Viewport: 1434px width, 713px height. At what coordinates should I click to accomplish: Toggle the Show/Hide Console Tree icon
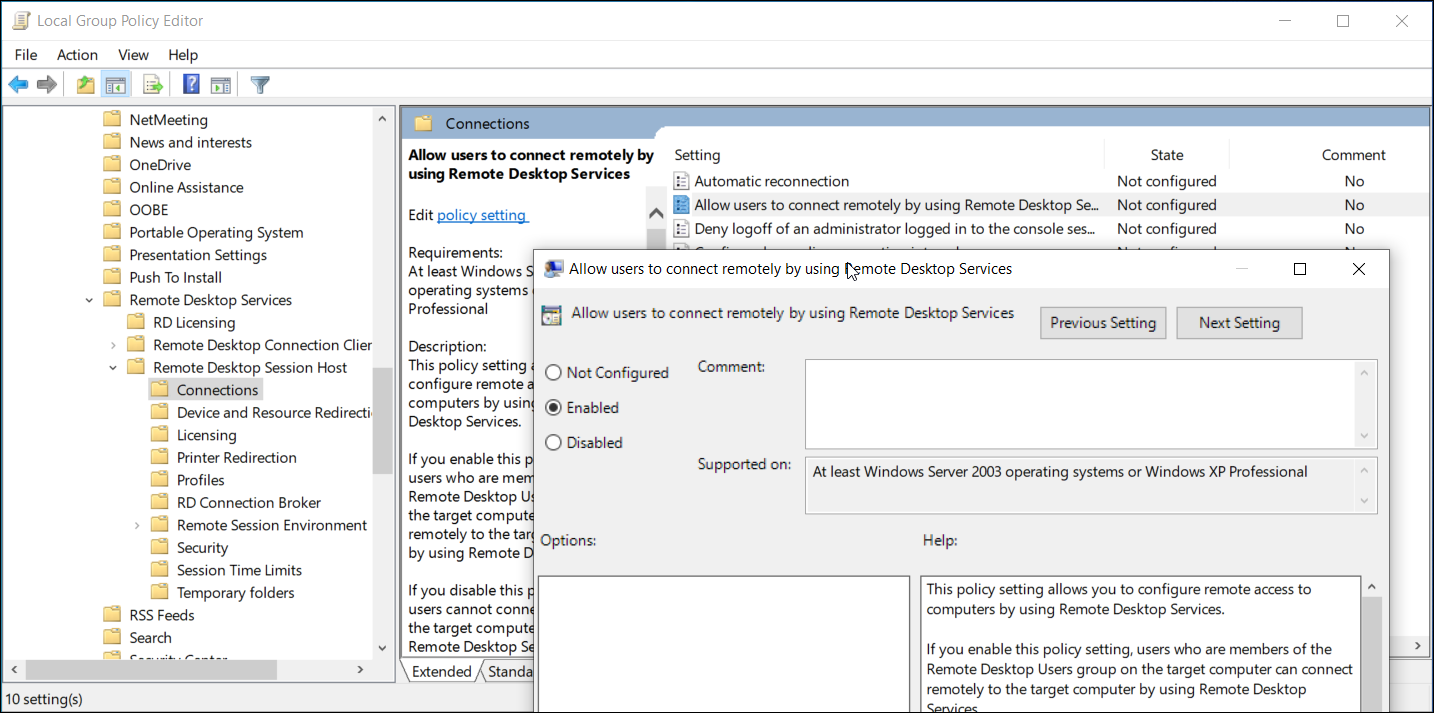pos(116,85)
